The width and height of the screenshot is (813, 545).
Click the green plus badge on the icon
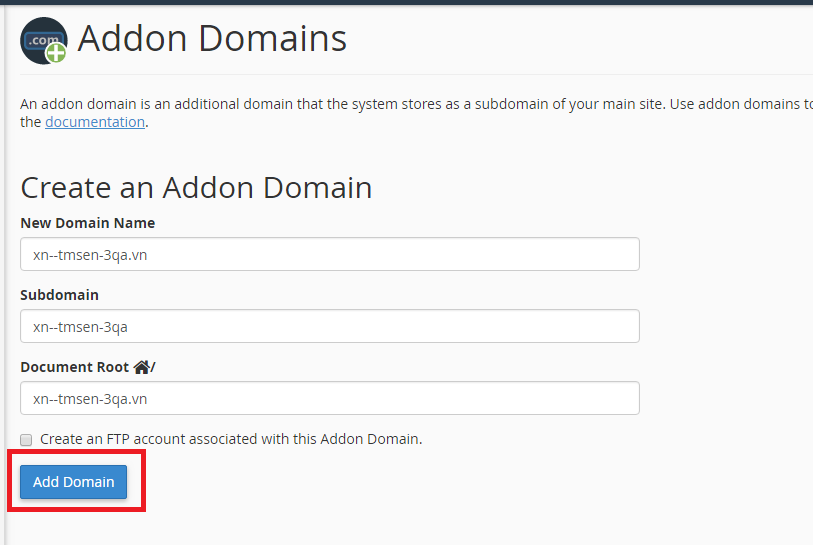(56, 53)
